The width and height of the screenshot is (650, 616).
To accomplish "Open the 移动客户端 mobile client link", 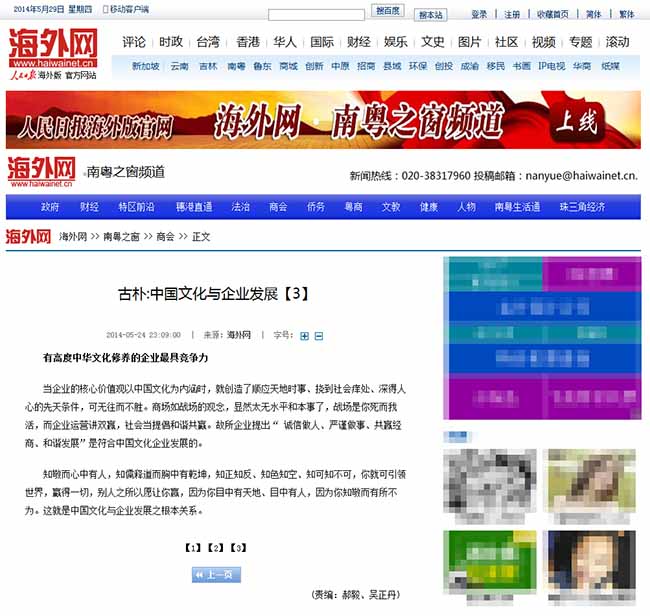I will [x=125, y=9].
